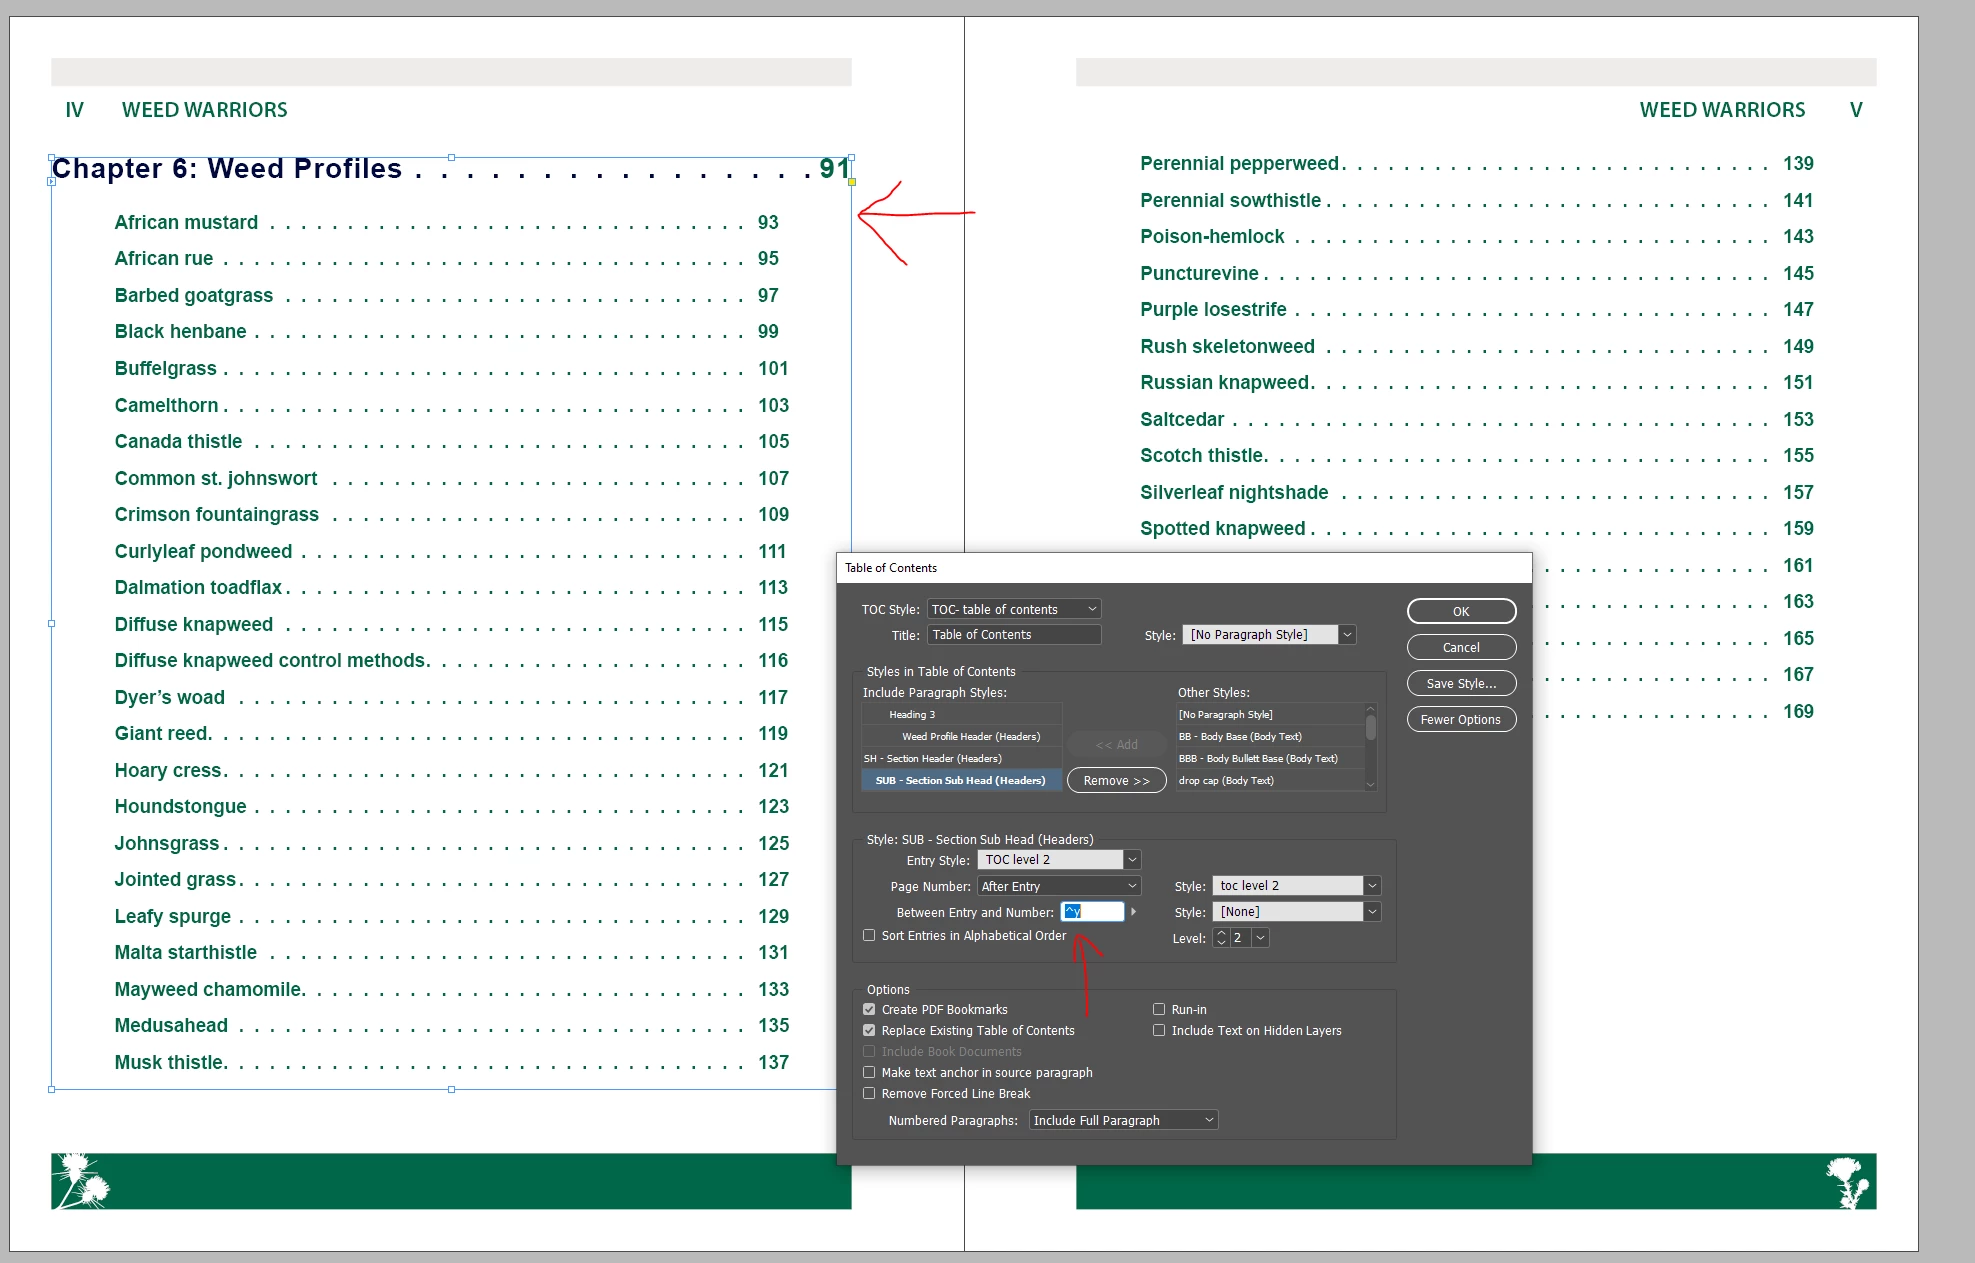Click the Remove >> button
Screen dimensions: 1975x1263
click(x=1116, y=781)
